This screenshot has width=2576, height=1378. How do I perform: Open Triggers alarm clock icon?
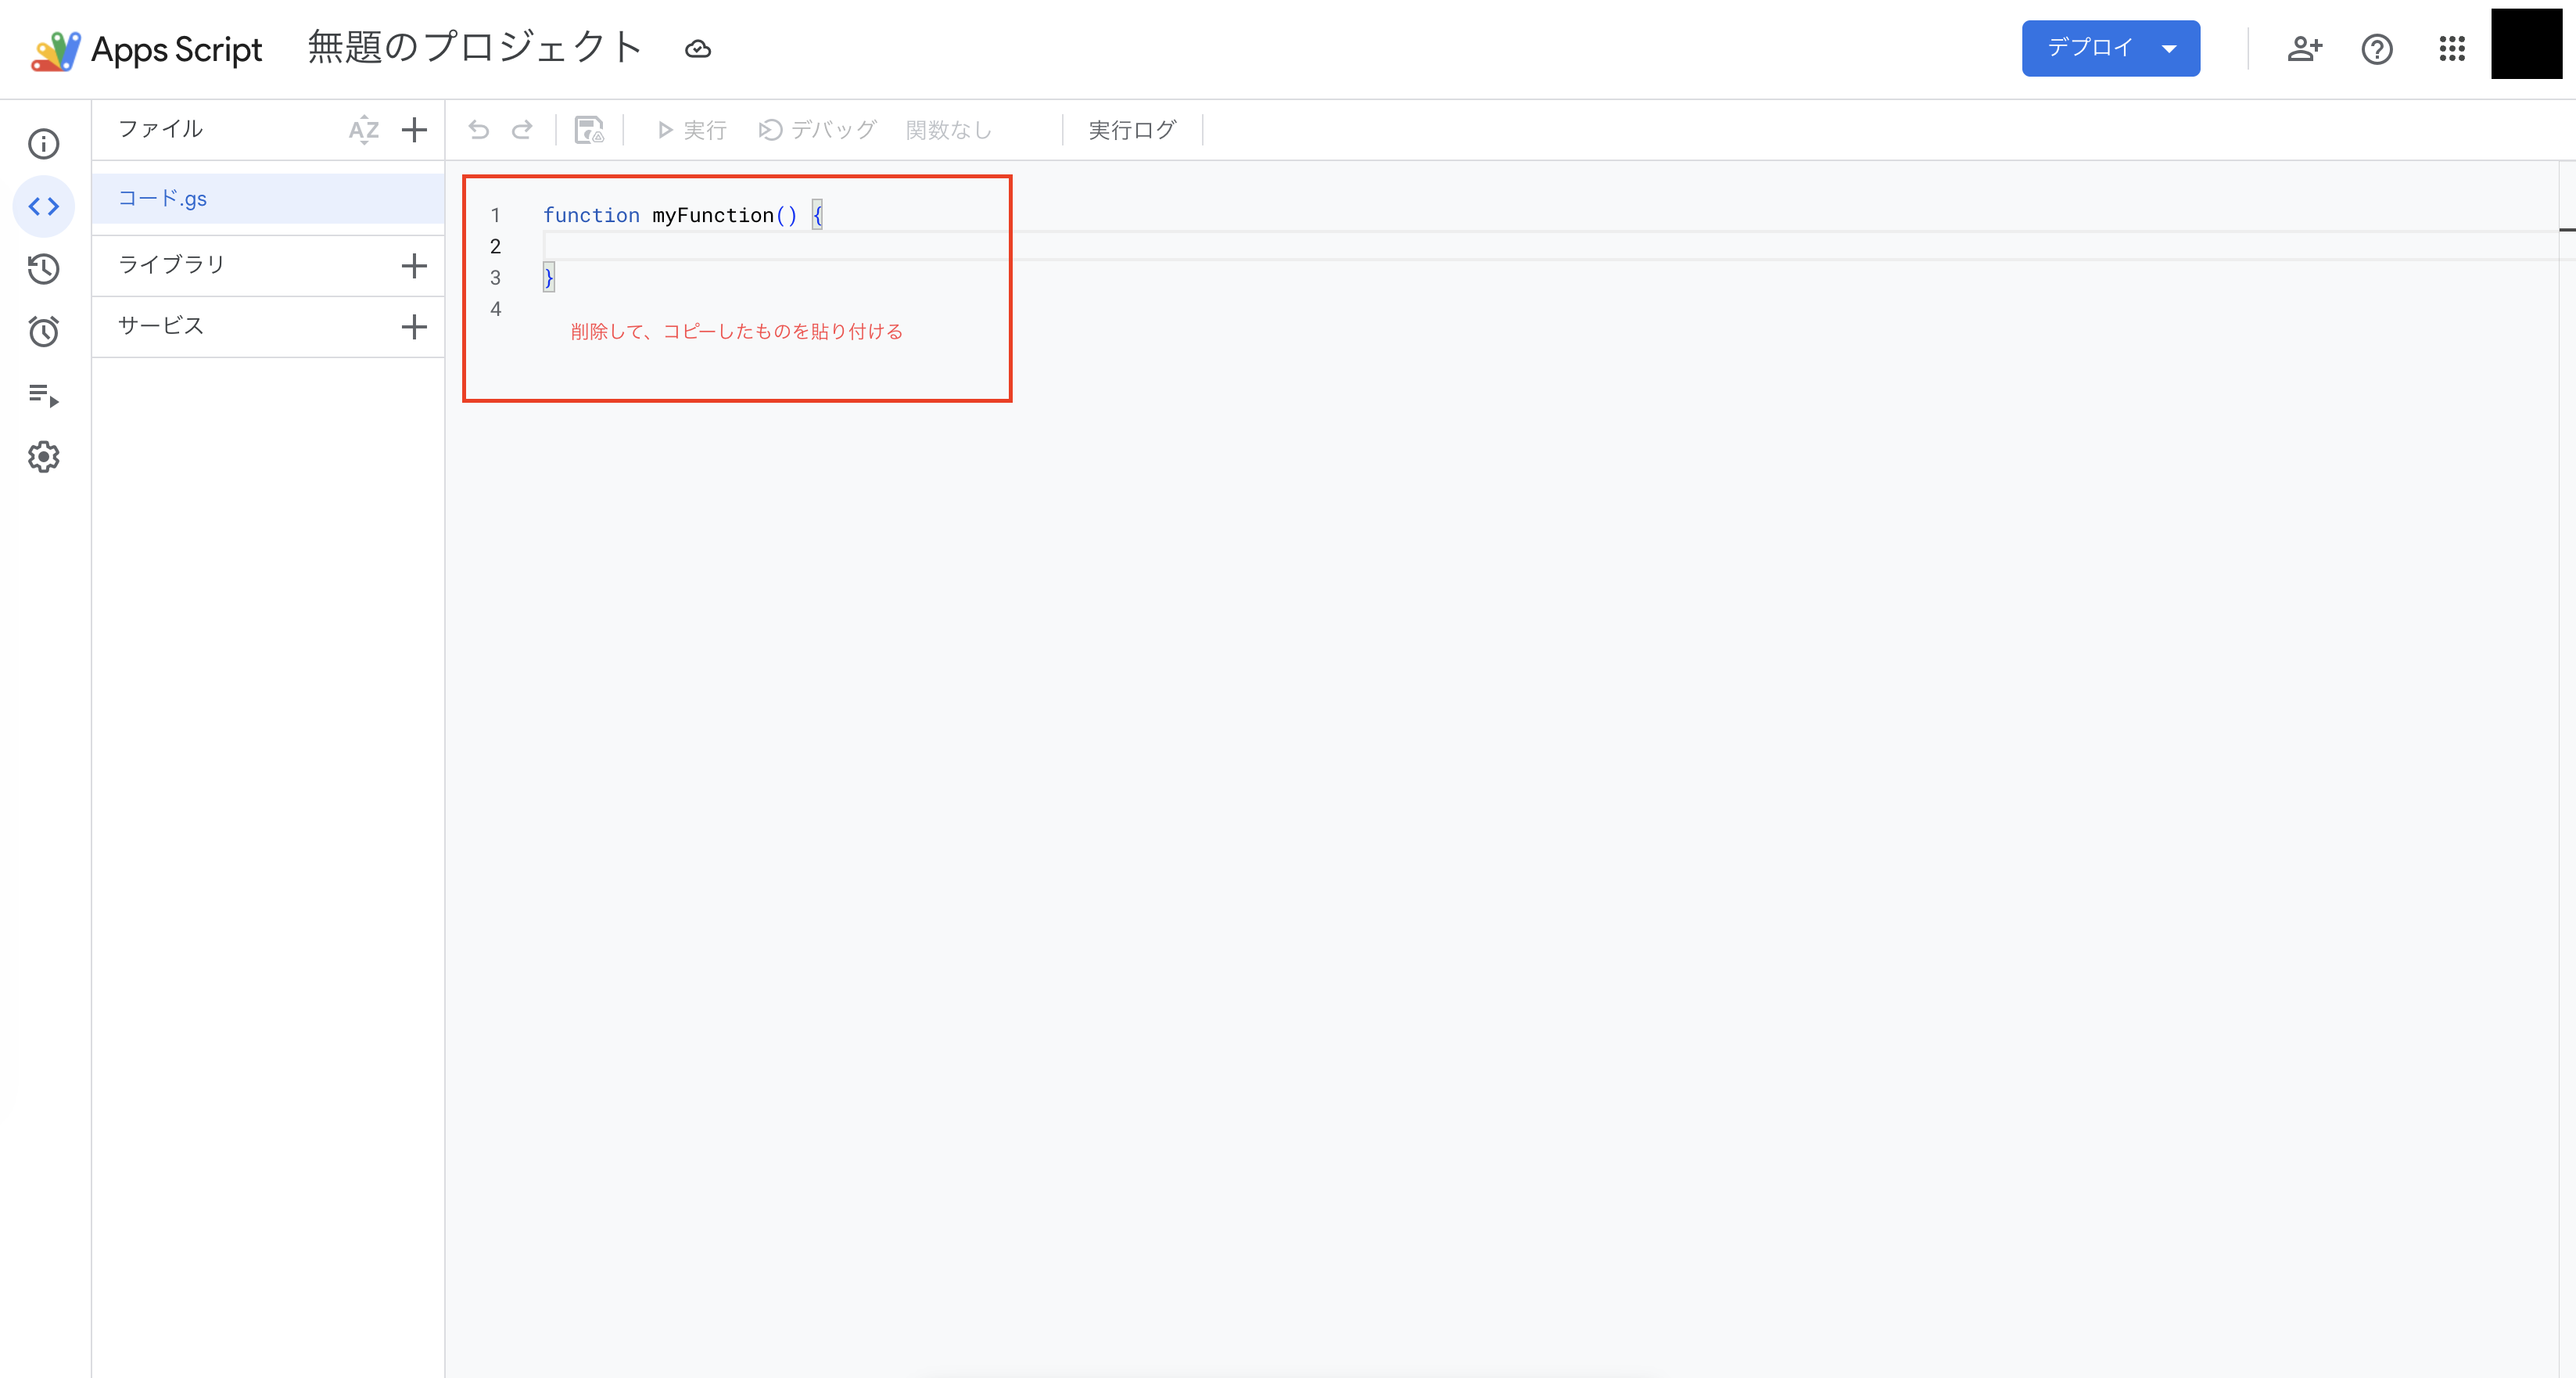click(x=44, y=331)
